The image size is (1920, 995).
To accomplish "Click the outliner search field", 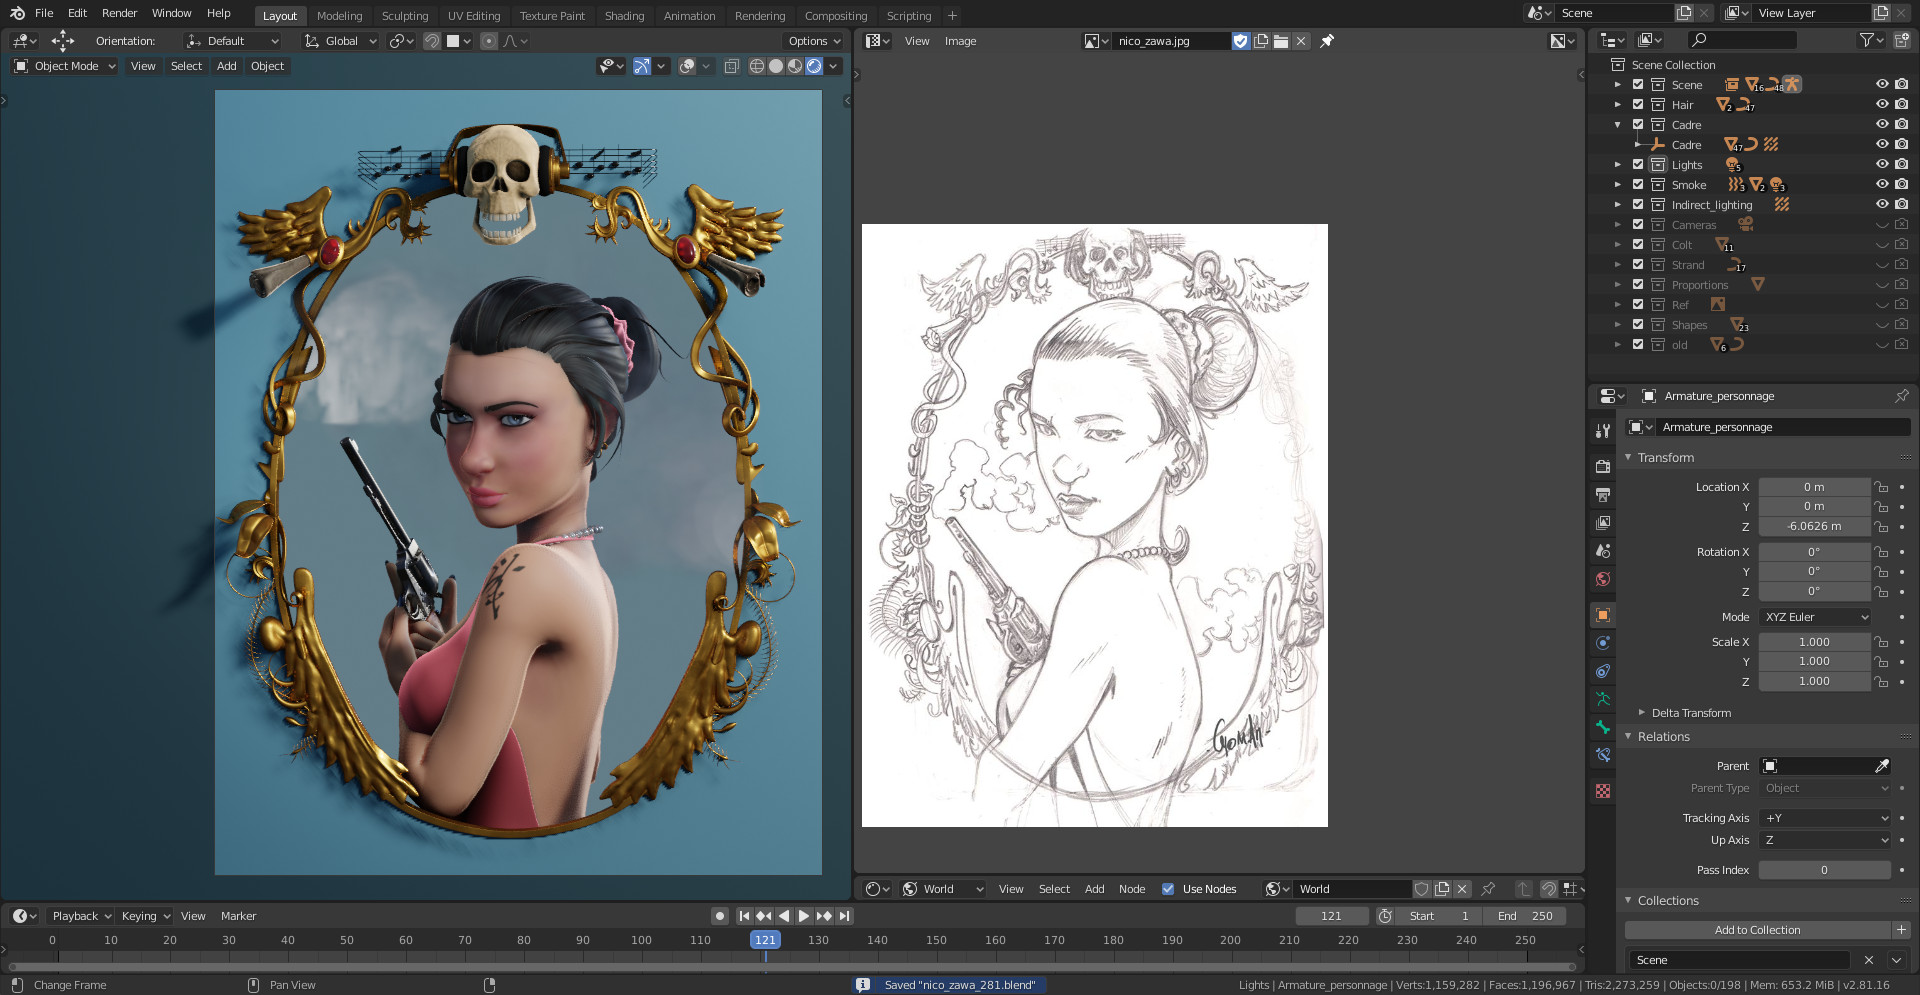I will point(1741,40).
